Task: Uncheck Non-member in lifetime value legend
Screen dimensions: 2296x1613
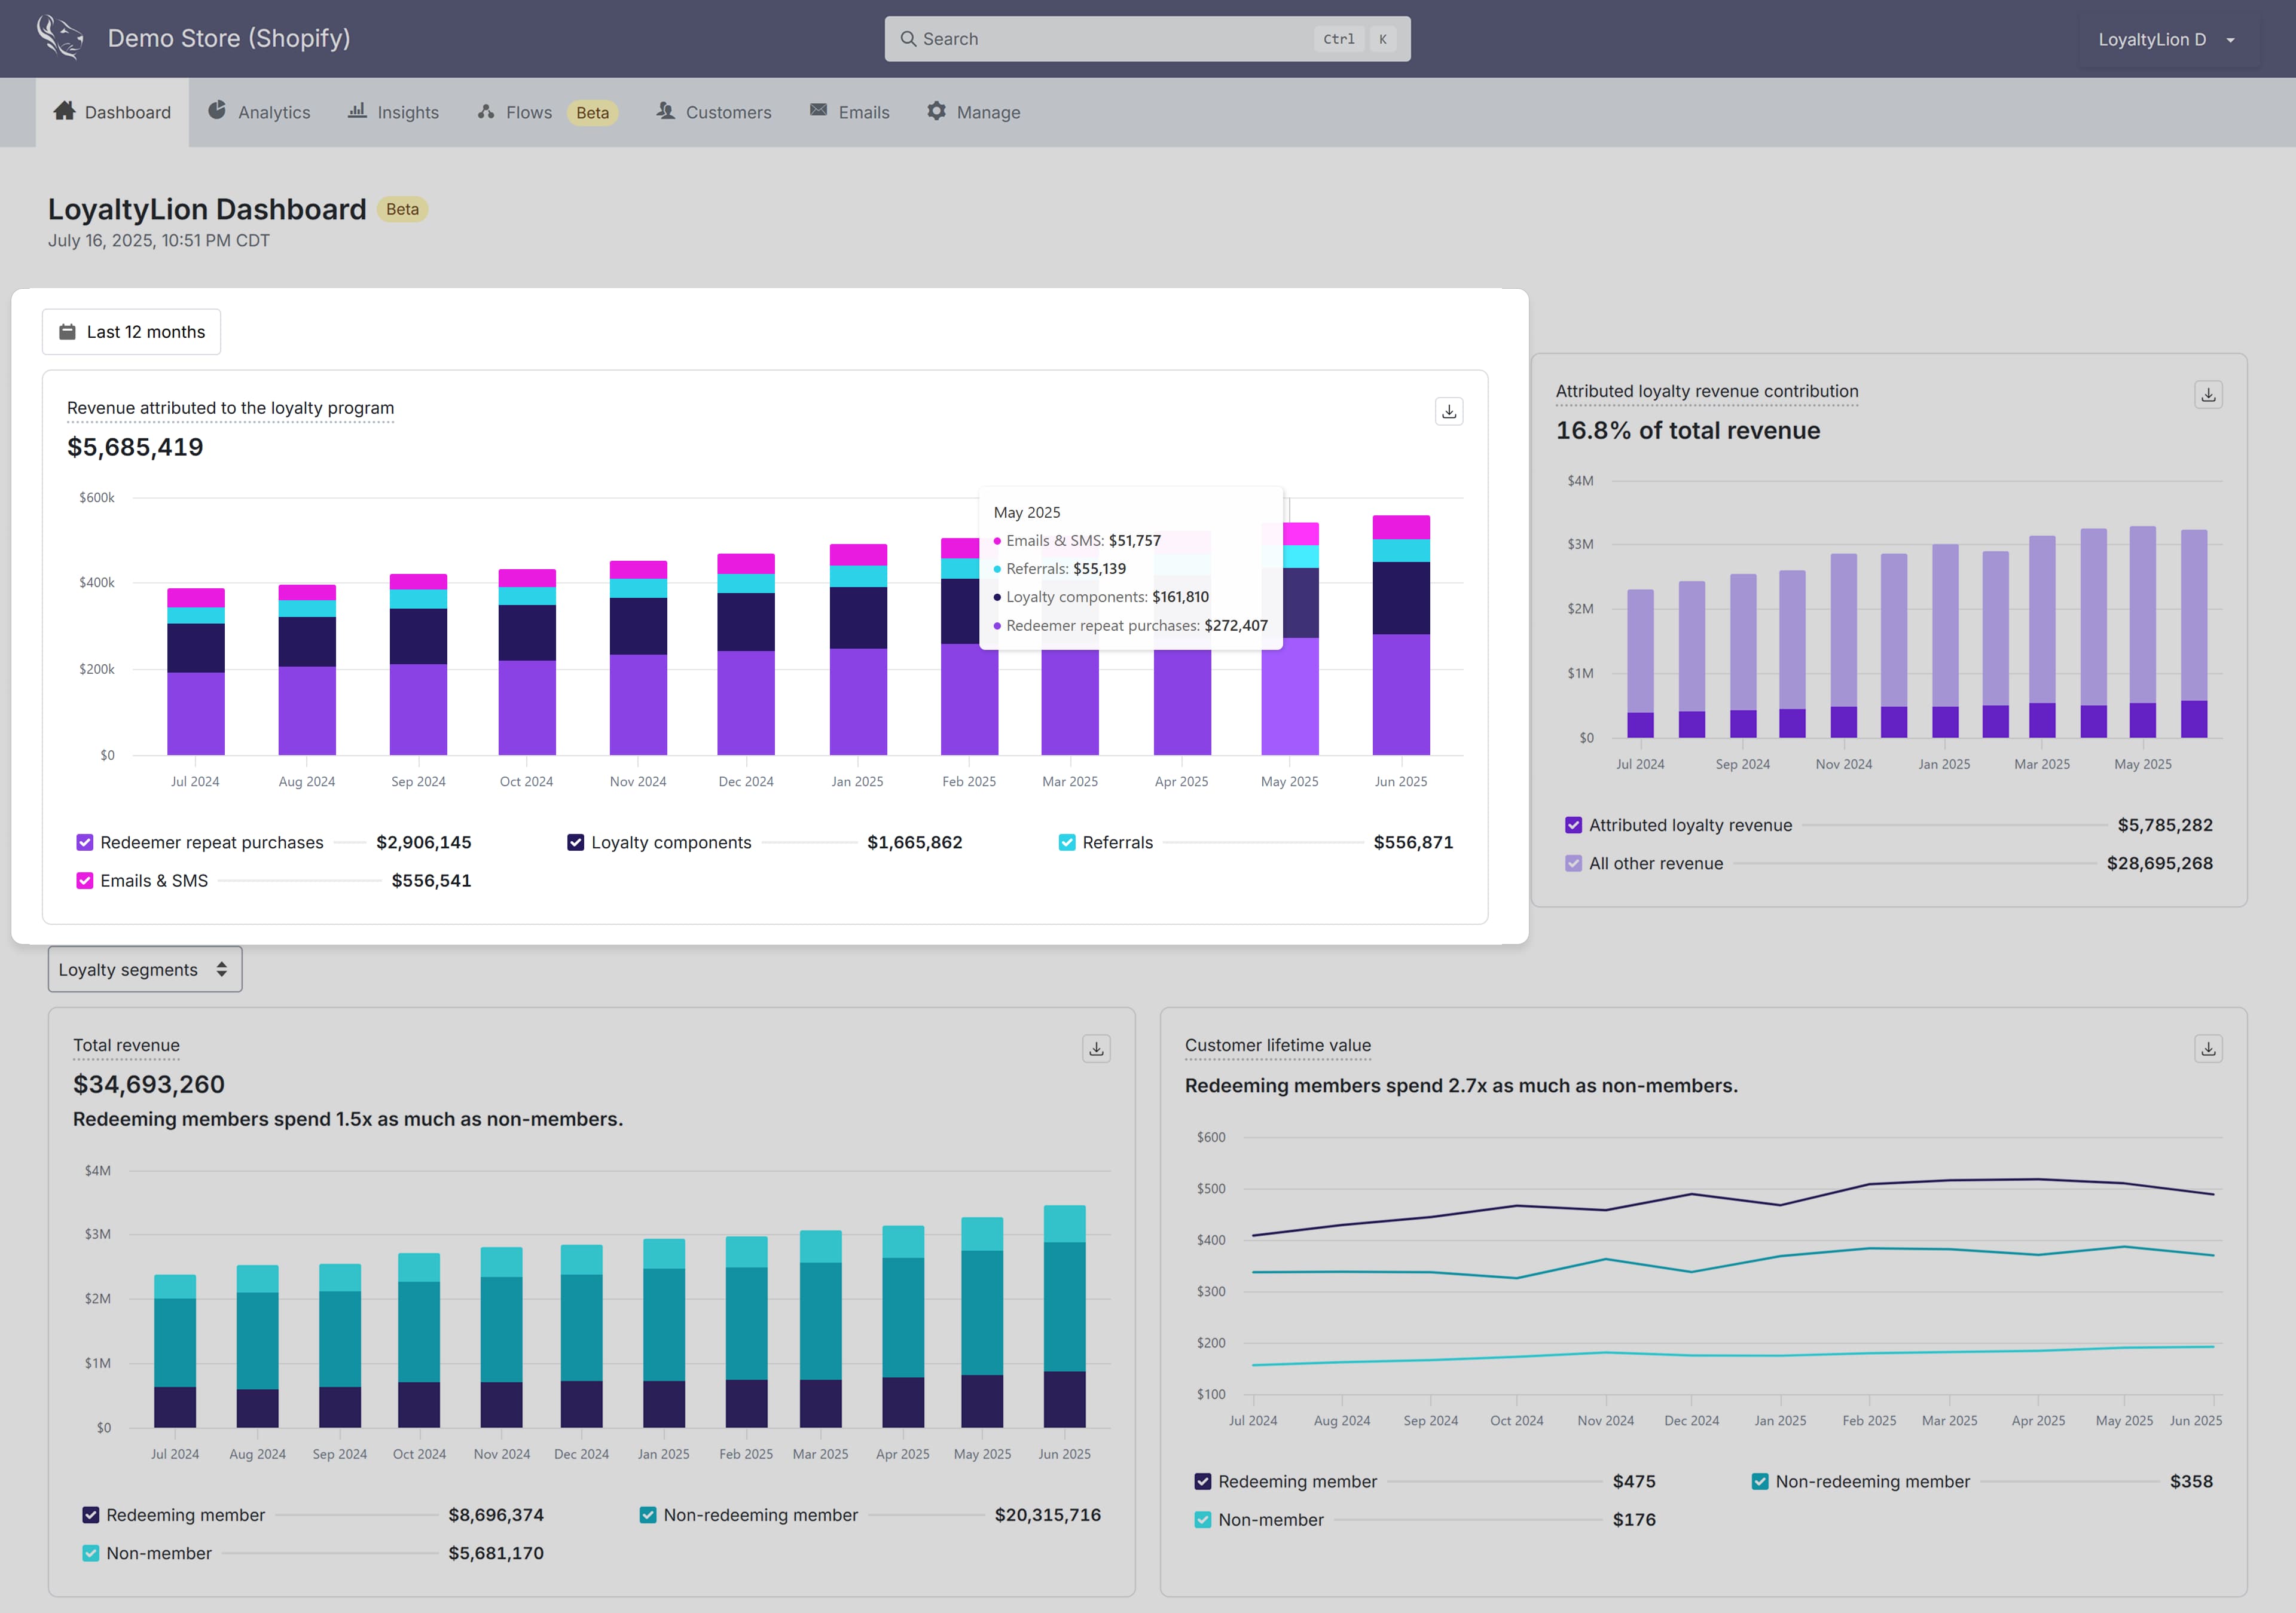Action: click(1203, 1519)
